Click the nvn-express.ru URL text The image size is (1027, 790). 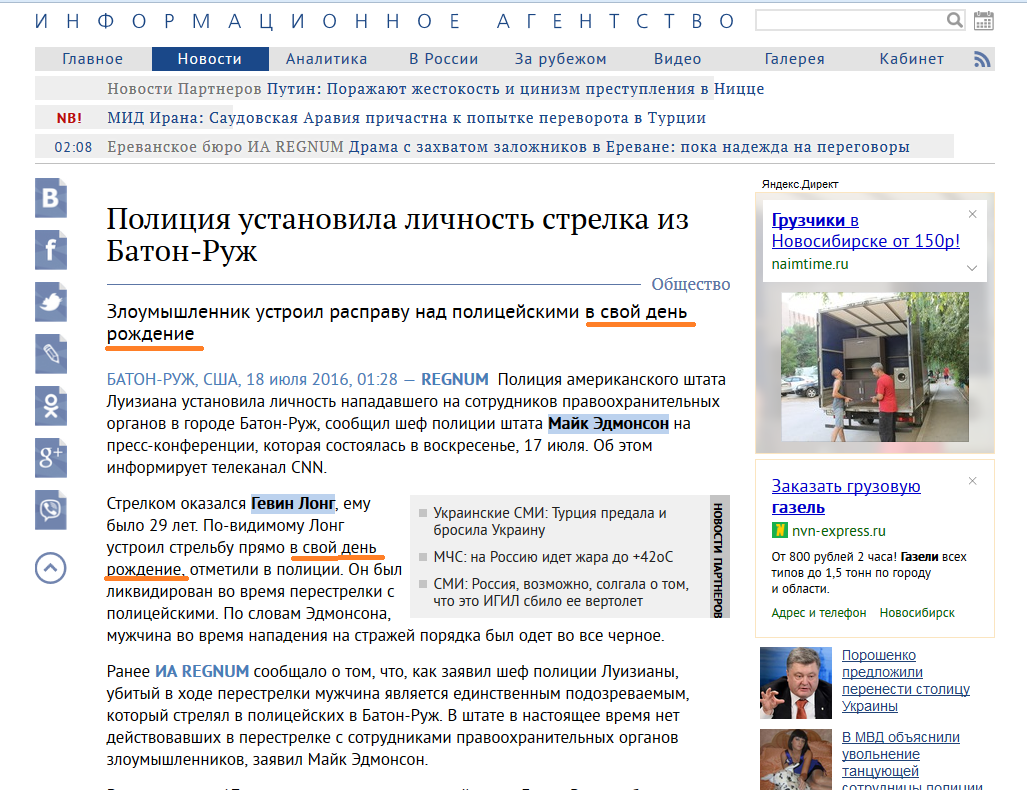point(838,531)
